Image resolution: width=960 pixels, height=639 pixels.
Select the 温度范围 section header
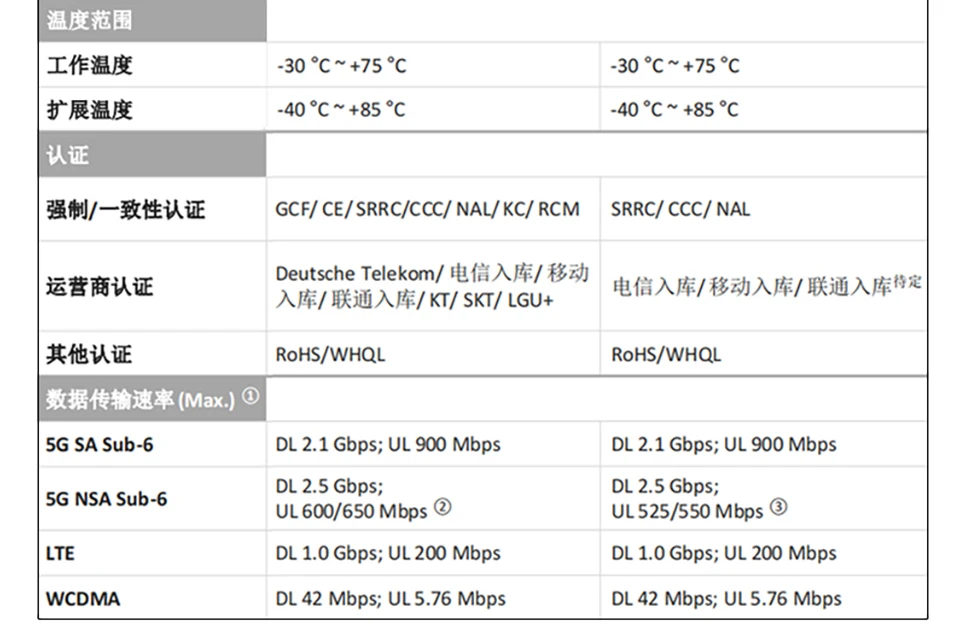[x=89, y=20]
